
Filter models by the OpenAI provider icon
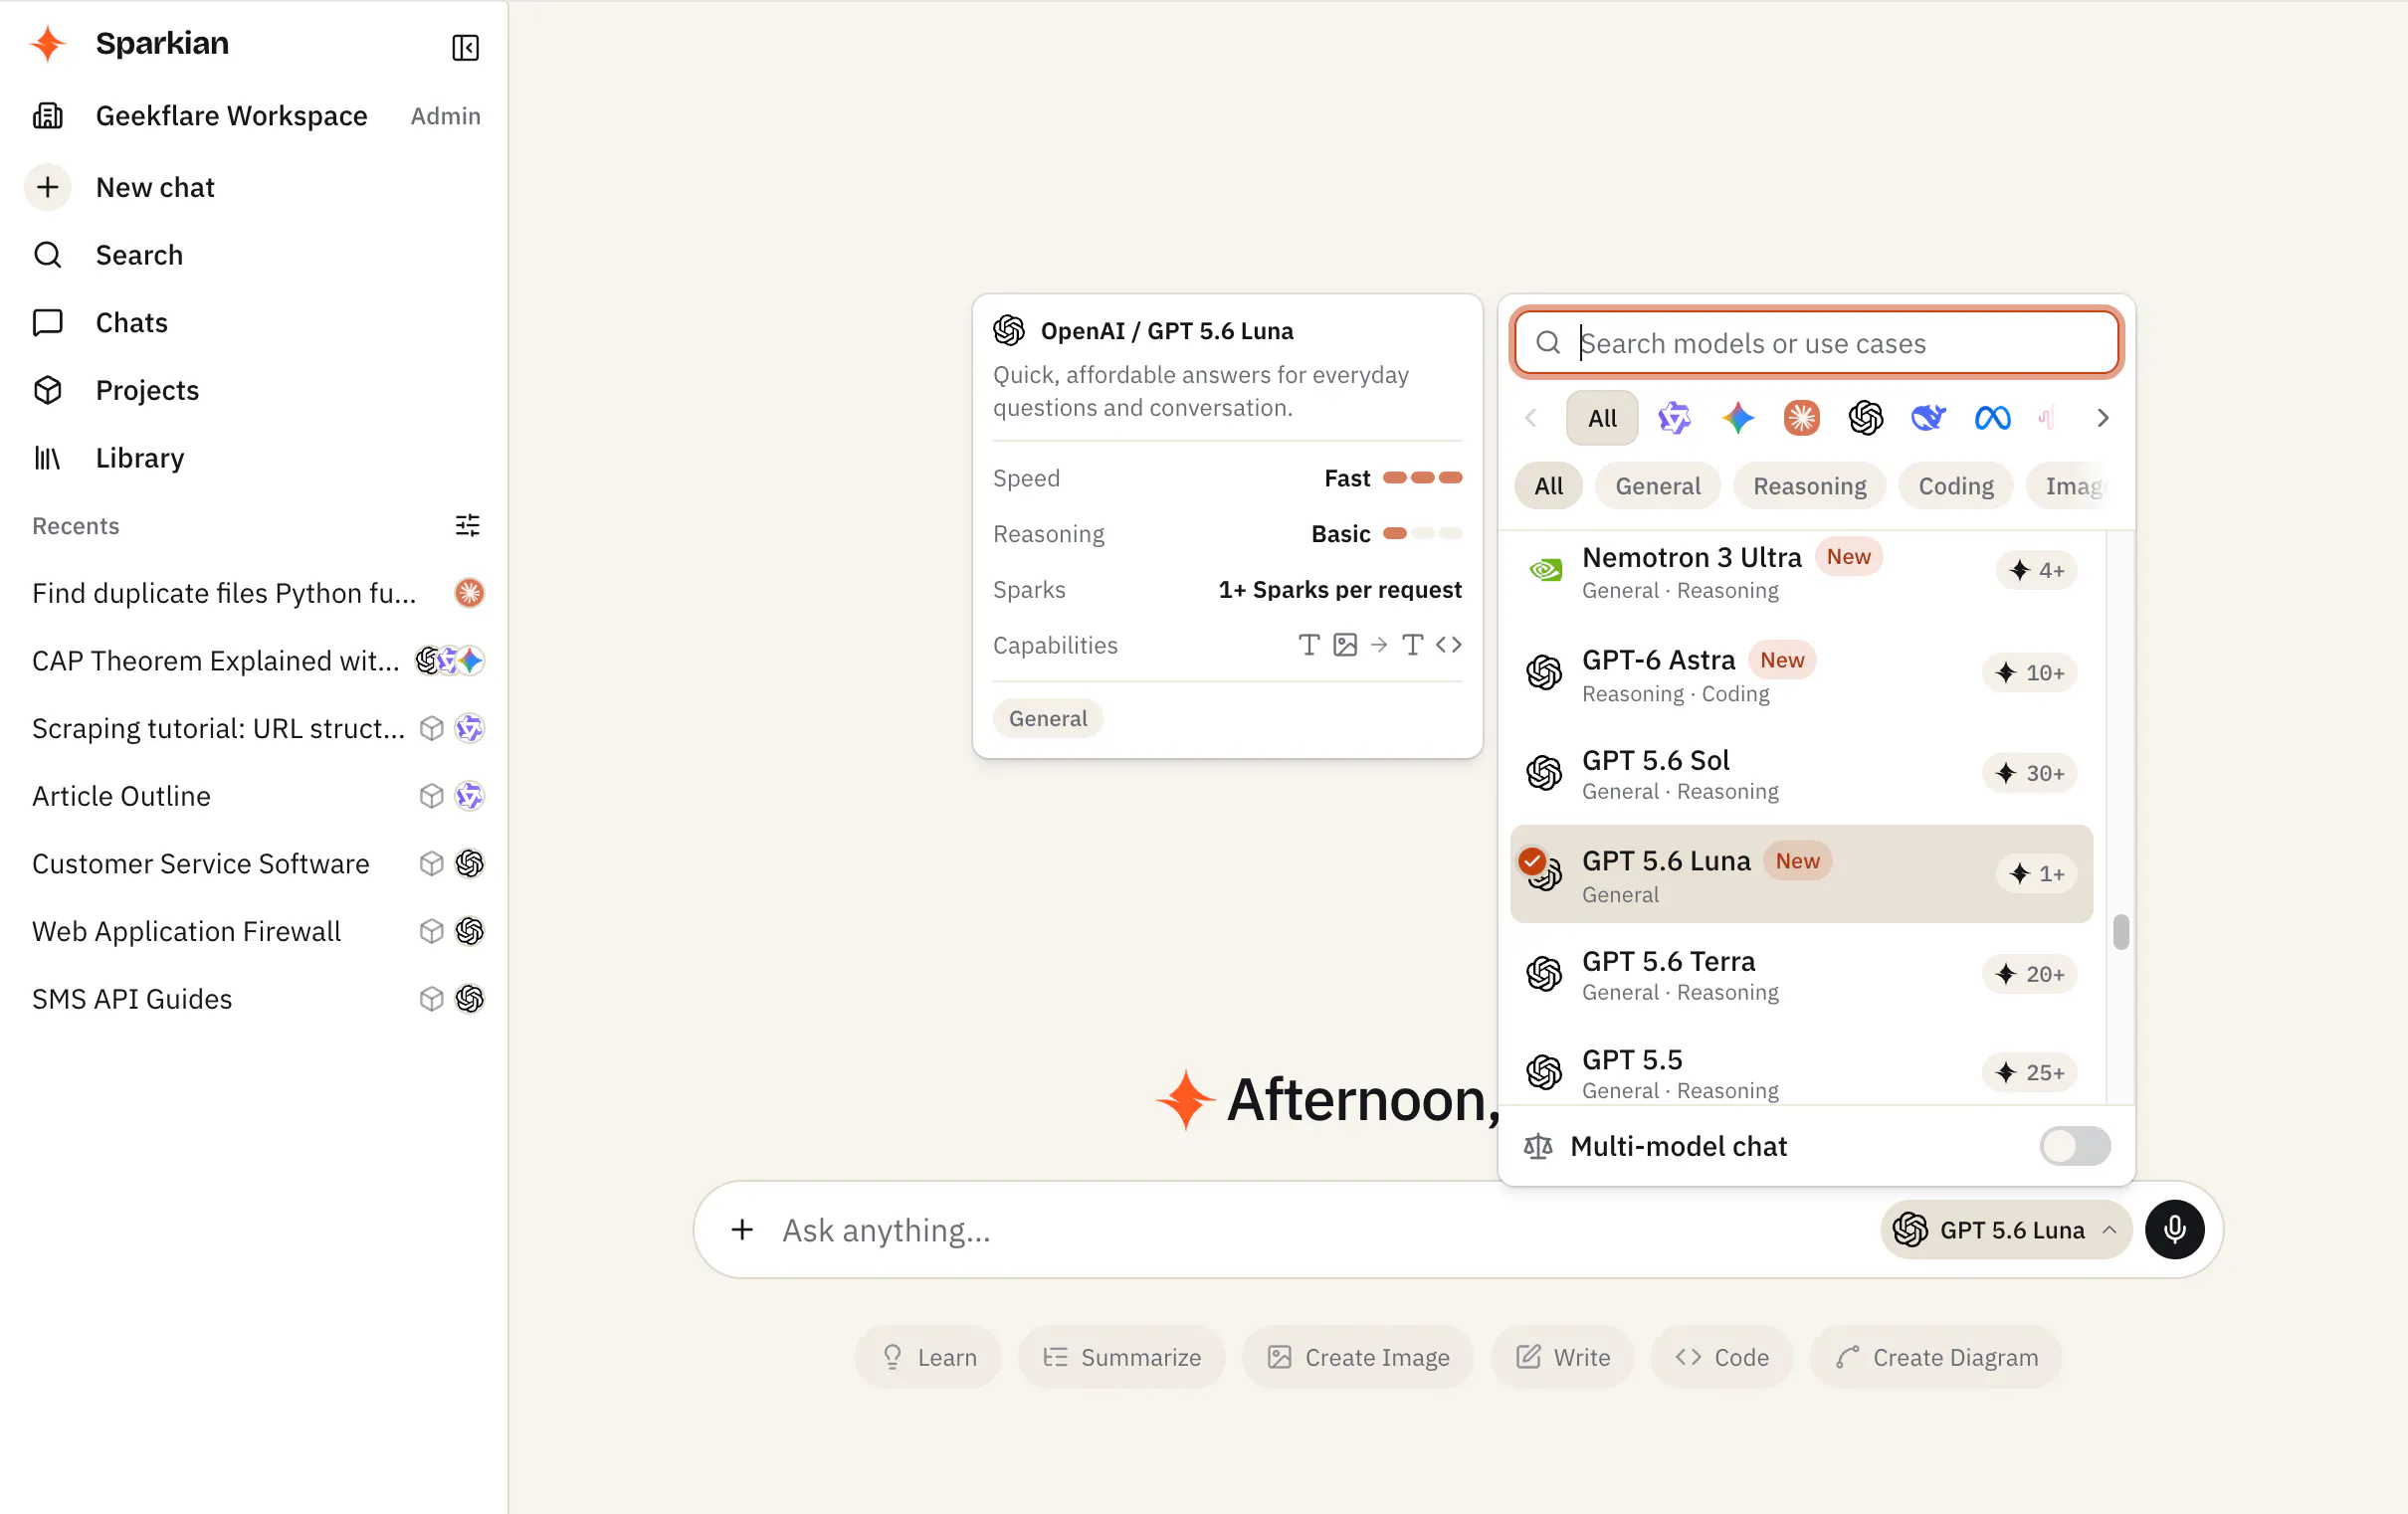(1865, 418)
